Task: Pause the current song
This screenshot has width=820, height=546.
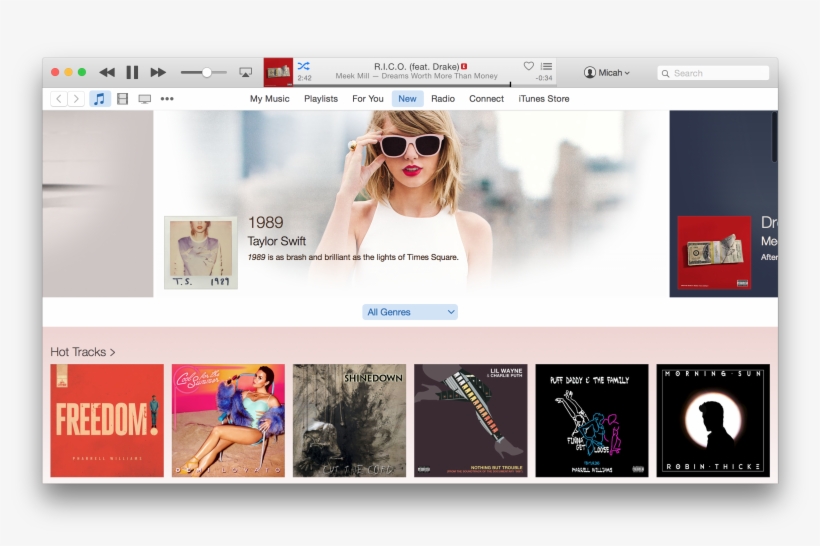Action: coord(132,72)
